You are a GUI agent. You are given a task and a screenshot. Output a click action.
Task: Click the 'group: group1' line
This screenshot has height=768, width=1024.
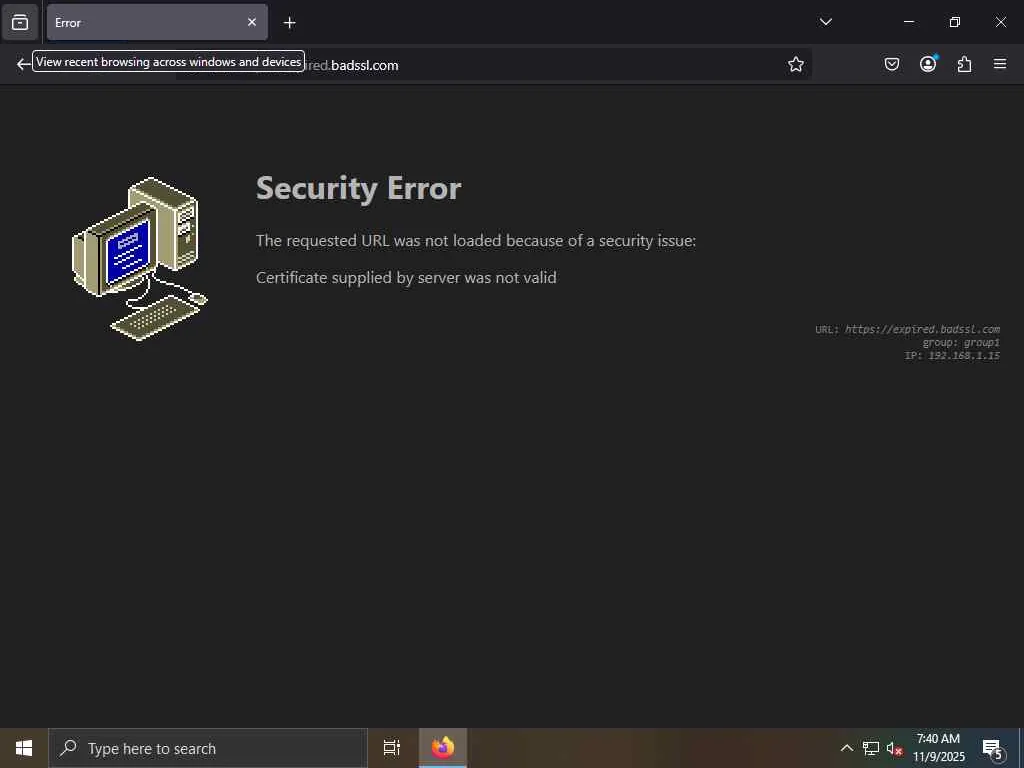[x=961, y=342]
